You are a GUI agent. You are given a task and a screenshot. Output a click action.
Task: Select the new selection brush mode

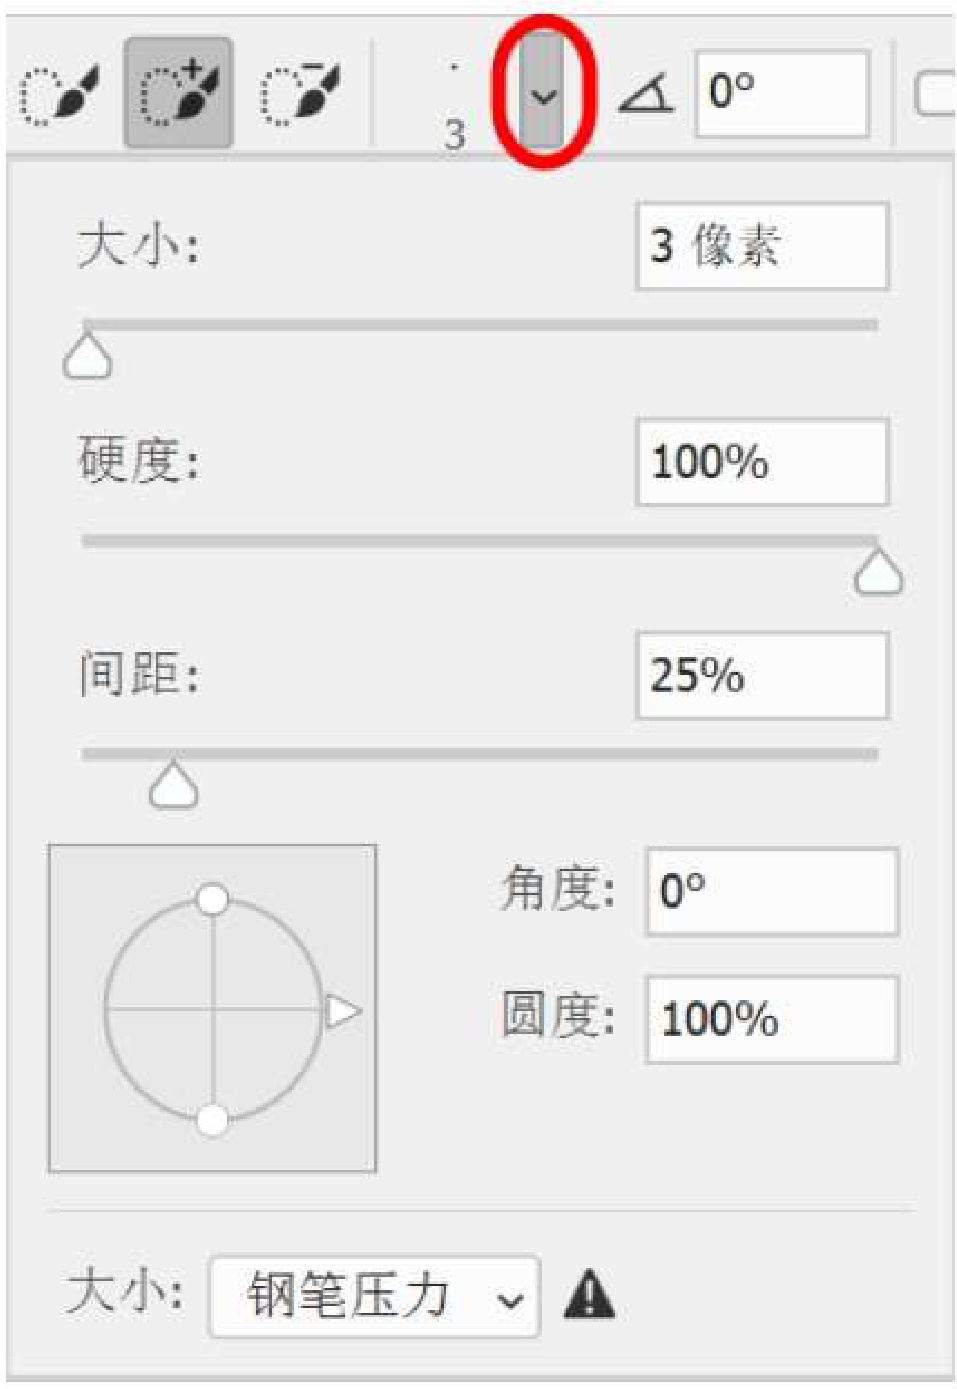[60, 95]
